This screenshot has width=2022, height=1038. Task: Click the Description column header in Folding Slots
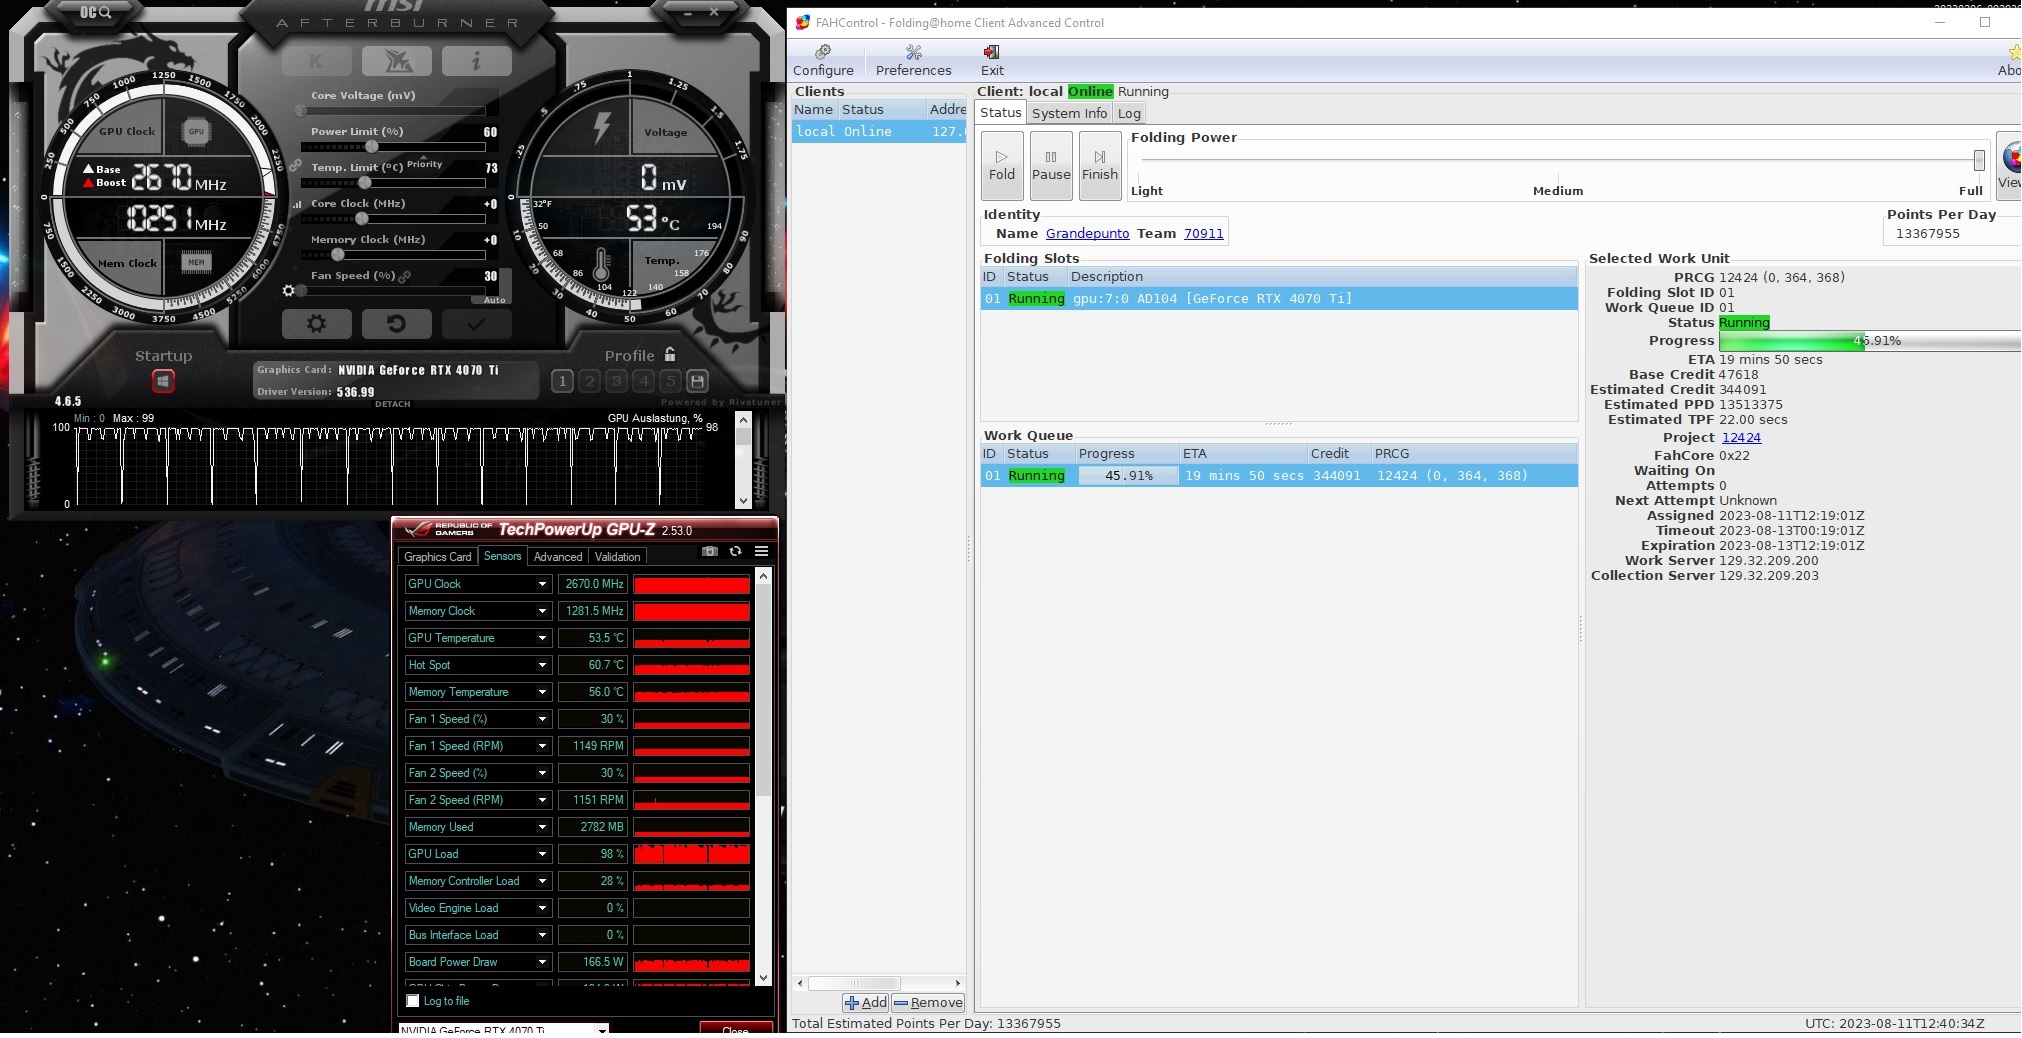[1321, 276]
